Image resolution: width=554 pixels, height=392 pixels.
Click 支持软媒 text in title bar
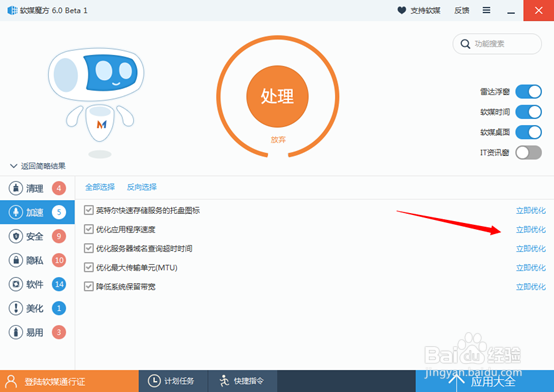[425, 11]
